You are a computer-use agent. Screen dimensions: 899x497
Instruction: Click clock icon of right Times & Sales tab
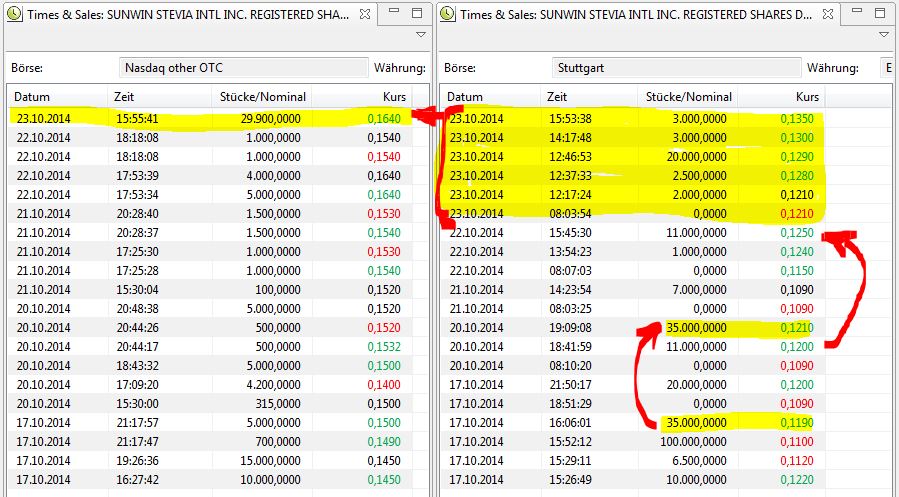click(447, 14)
